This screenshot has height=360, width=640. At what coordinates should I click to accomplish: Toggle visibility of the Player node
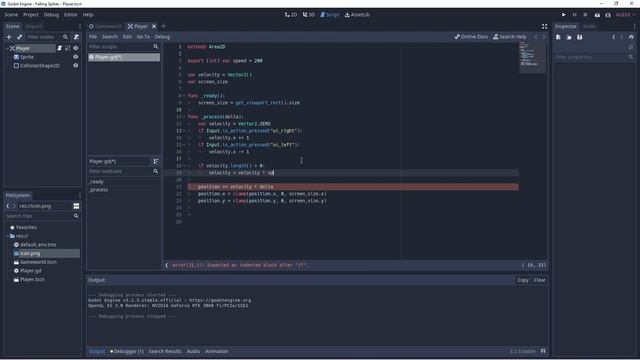point(76,48)
